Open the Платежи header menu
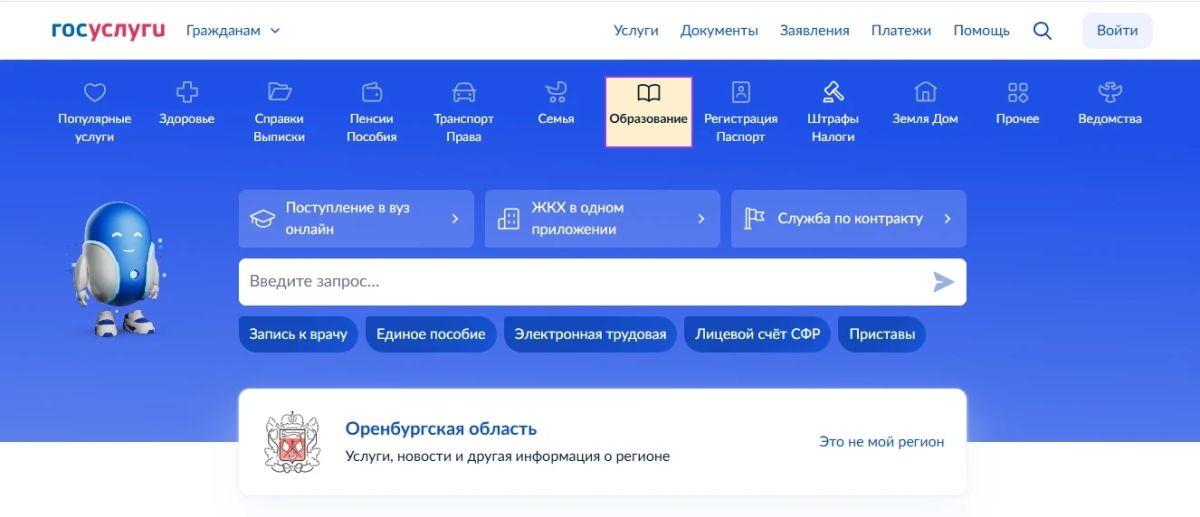The height and width of the screenshot is (517, 1200). (901, 30)
